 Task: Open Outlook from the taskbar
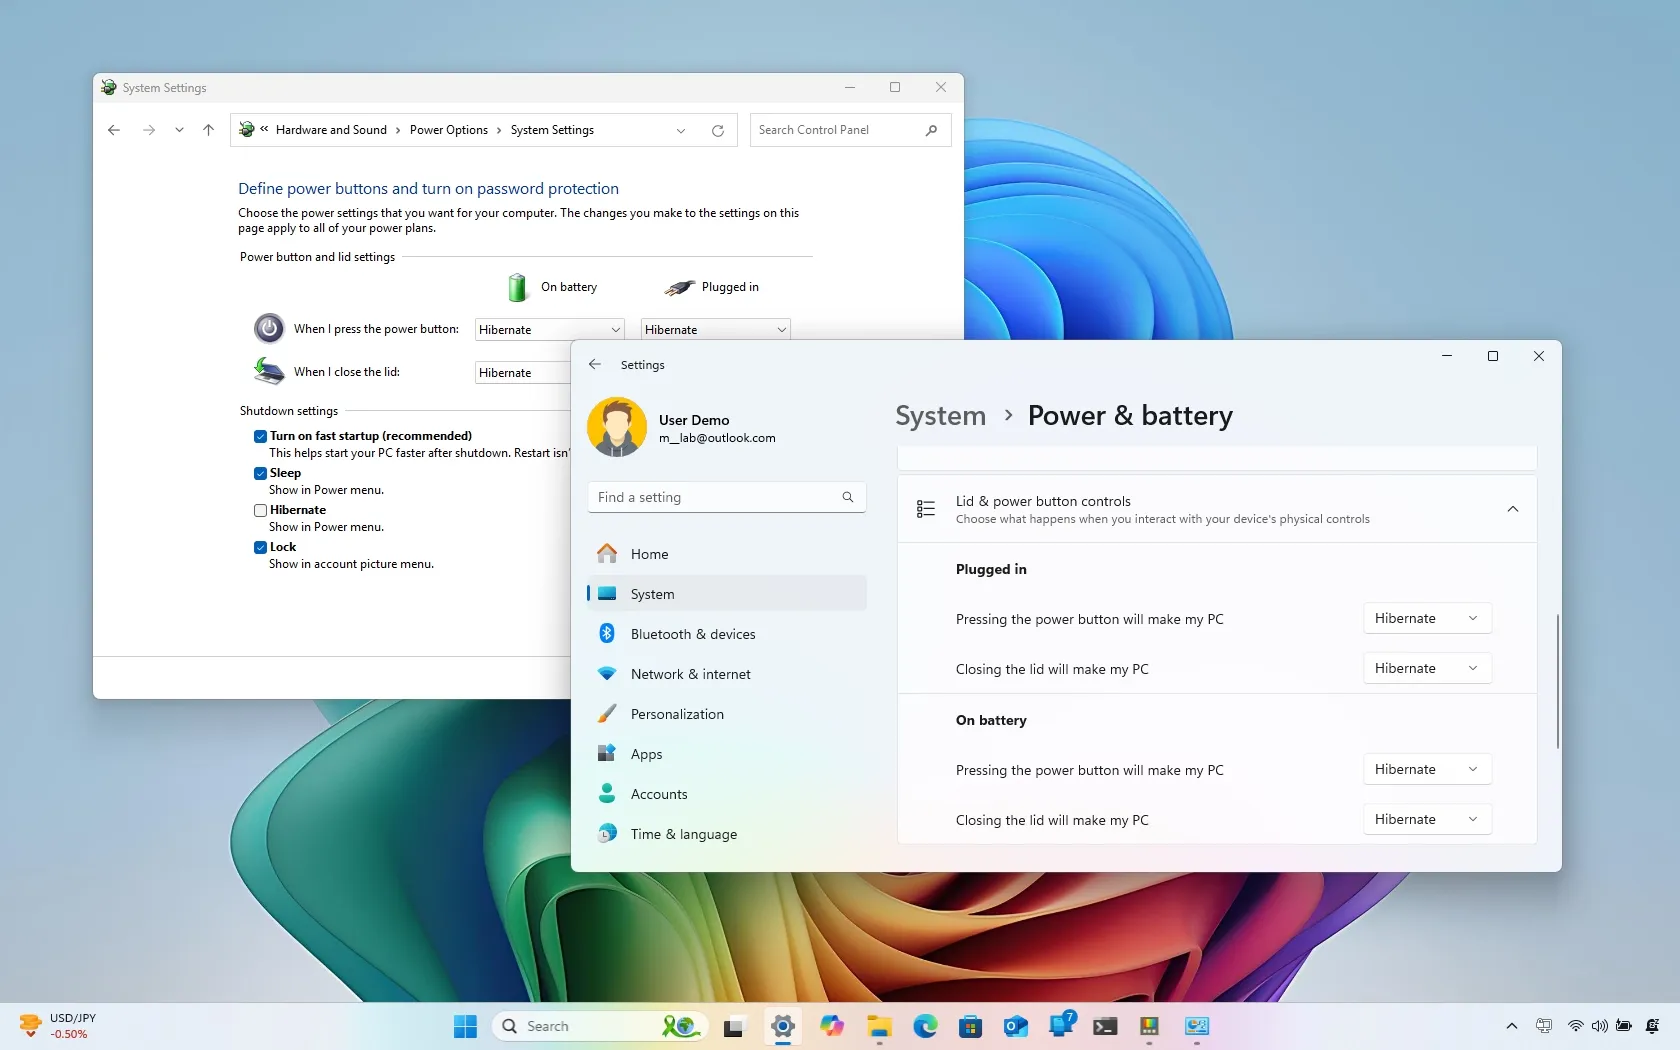click(x=1015, y=1026)
